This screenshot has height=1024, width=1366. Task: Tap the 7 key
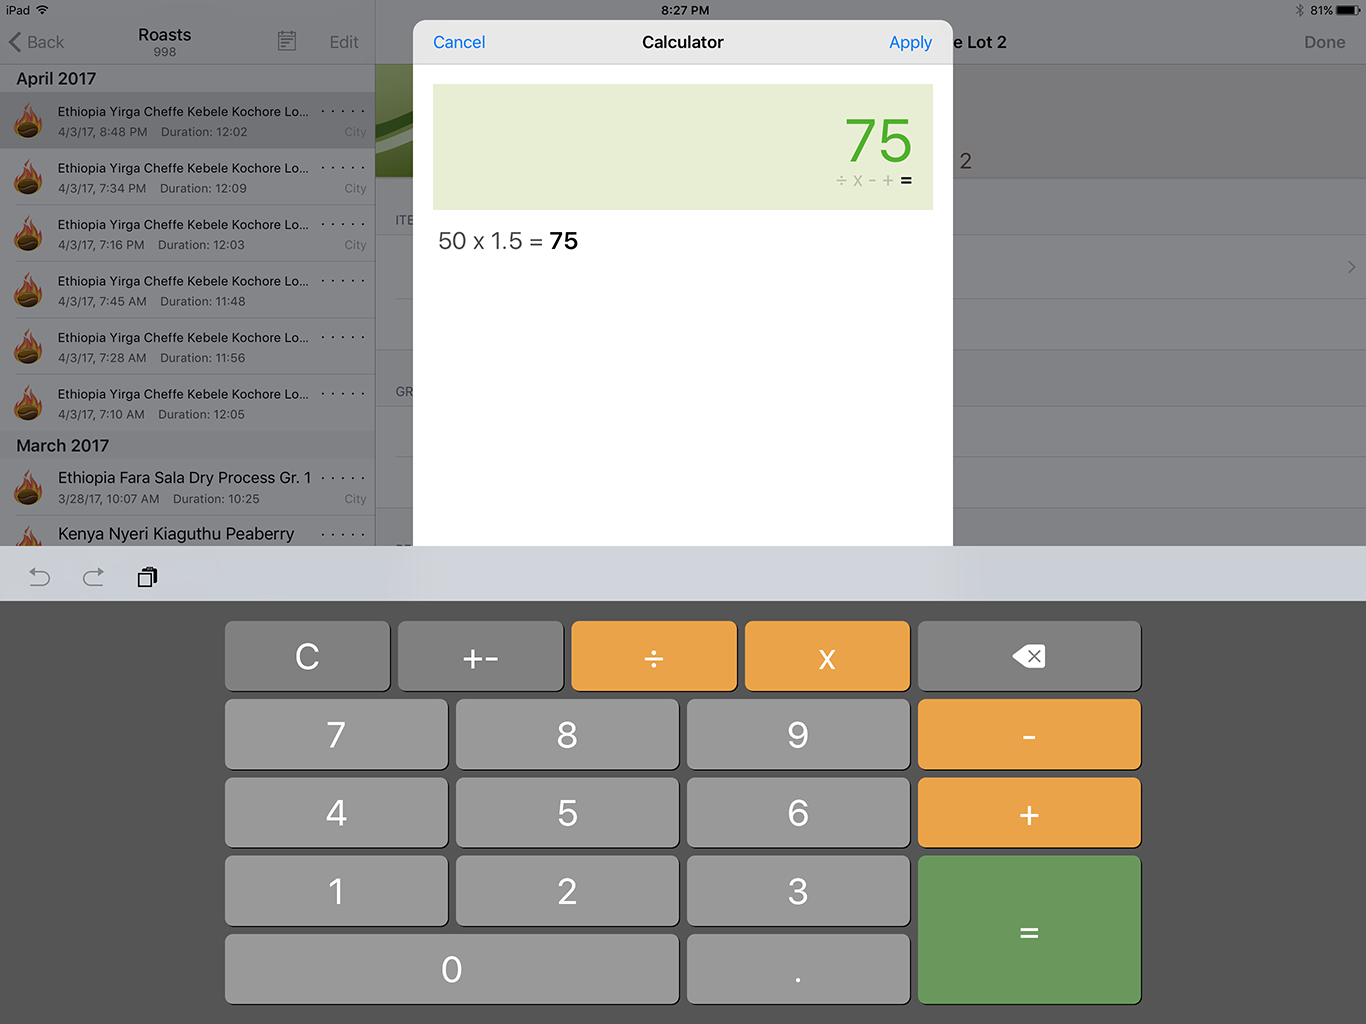pos(336,734)
